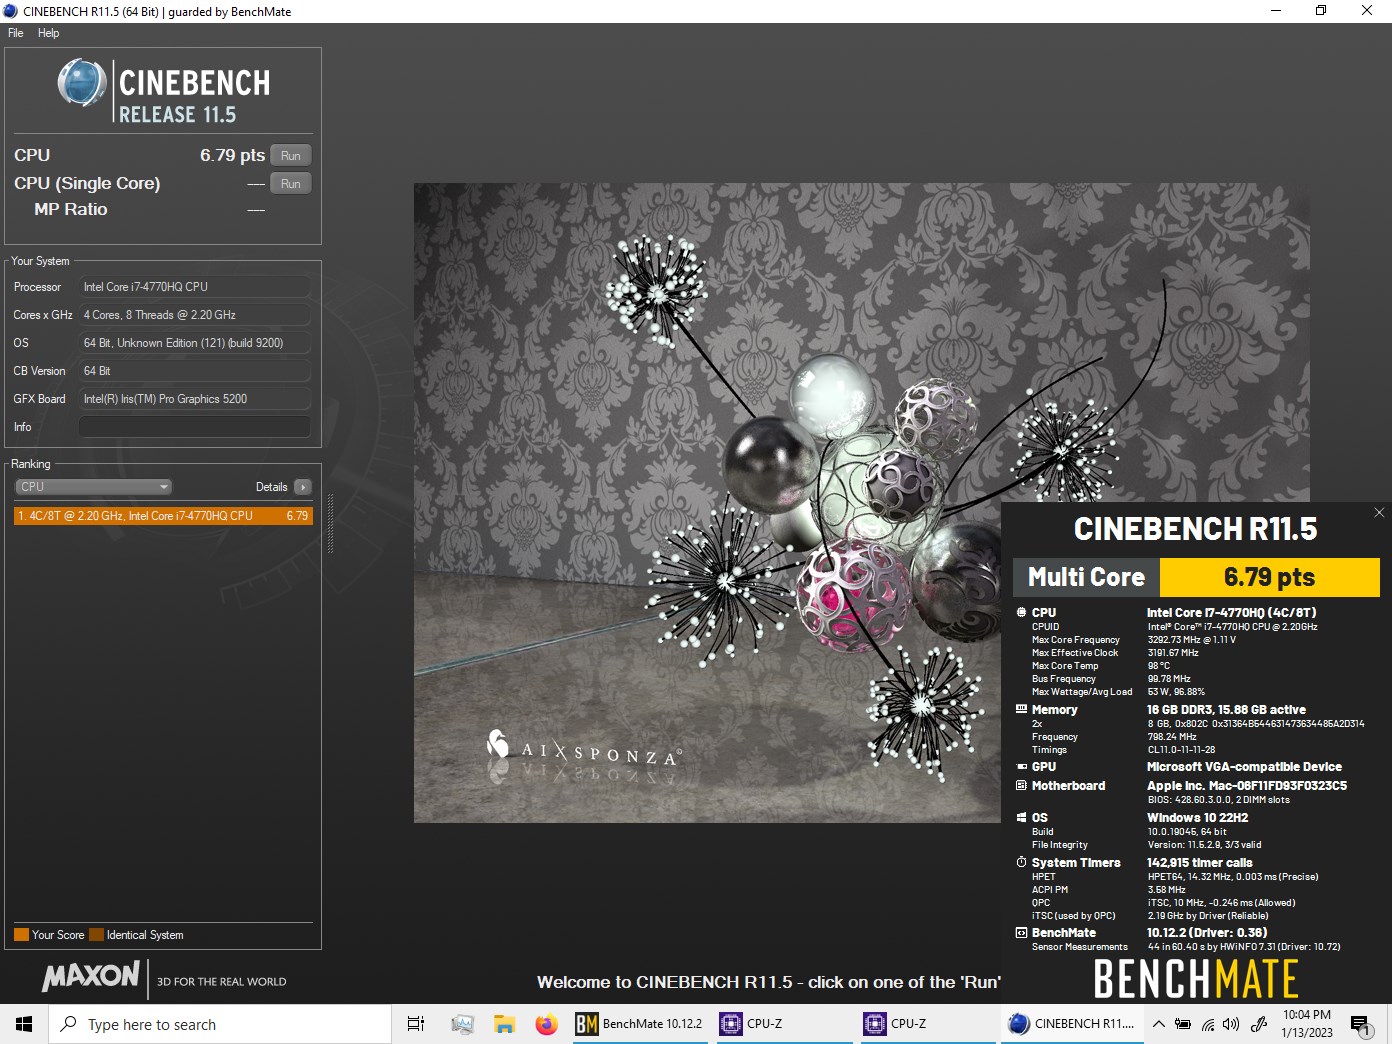Click the Motherboard icon in BenchMate panel
Image resolution: width=1392 pixels, height=1044 pixels.
(x=1021, y=785)
